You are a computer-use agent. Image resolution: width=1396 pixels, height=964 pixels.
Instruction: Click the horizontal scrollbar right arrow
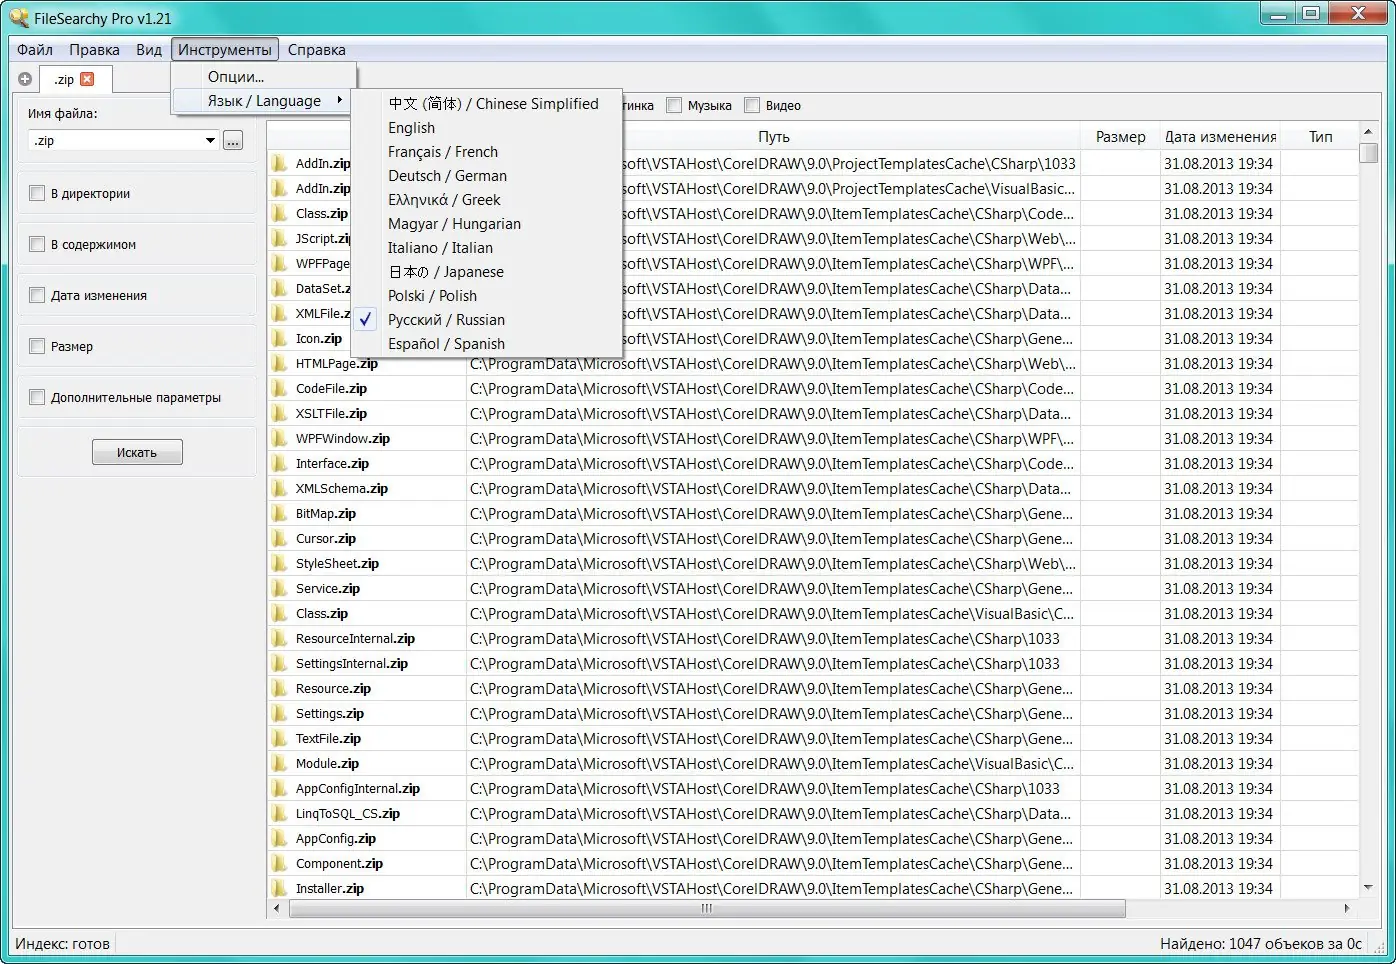1347,909
